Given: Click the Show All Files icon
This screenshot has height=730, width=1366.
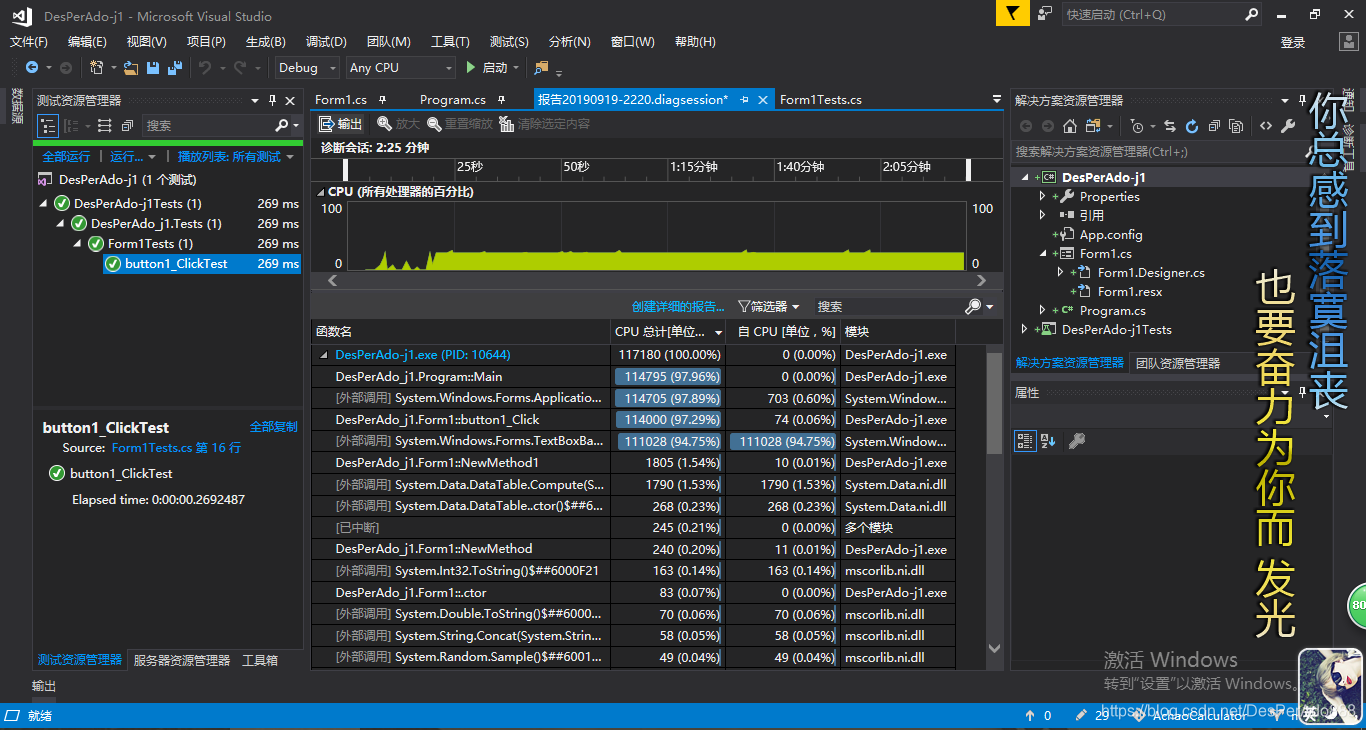Looking at the screenshot, I should coord(1236,126).
